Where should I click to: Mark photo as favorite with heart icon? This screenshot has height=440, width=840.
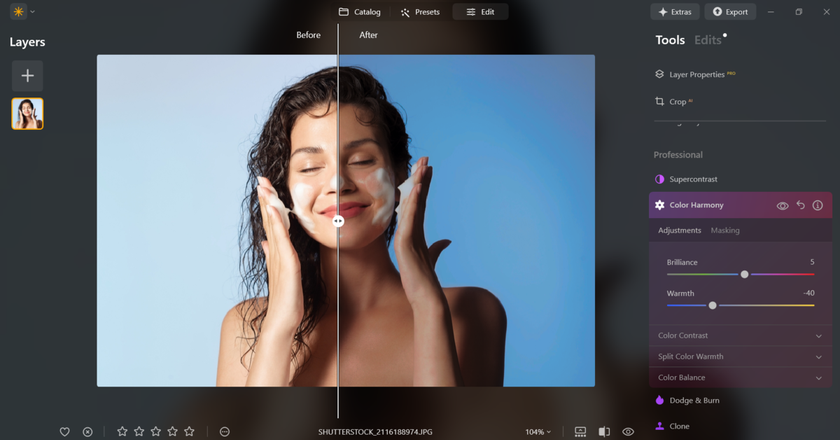[65, 431]
